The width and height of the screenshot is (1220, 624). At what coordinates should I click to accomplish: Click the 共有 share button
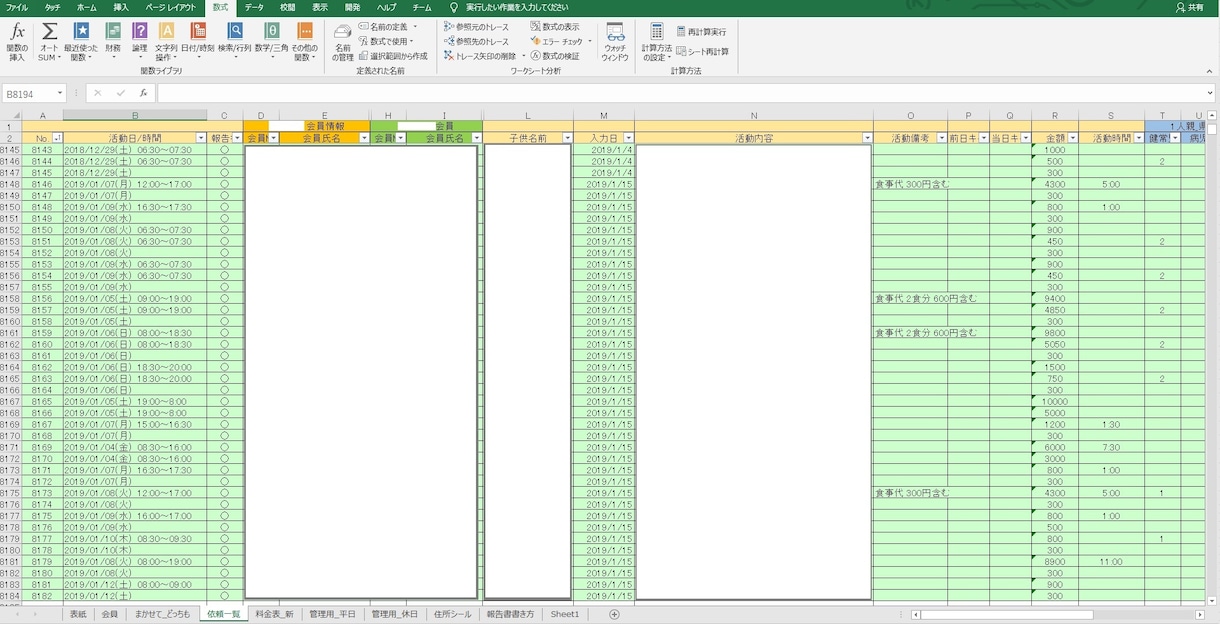point(1190,7)
